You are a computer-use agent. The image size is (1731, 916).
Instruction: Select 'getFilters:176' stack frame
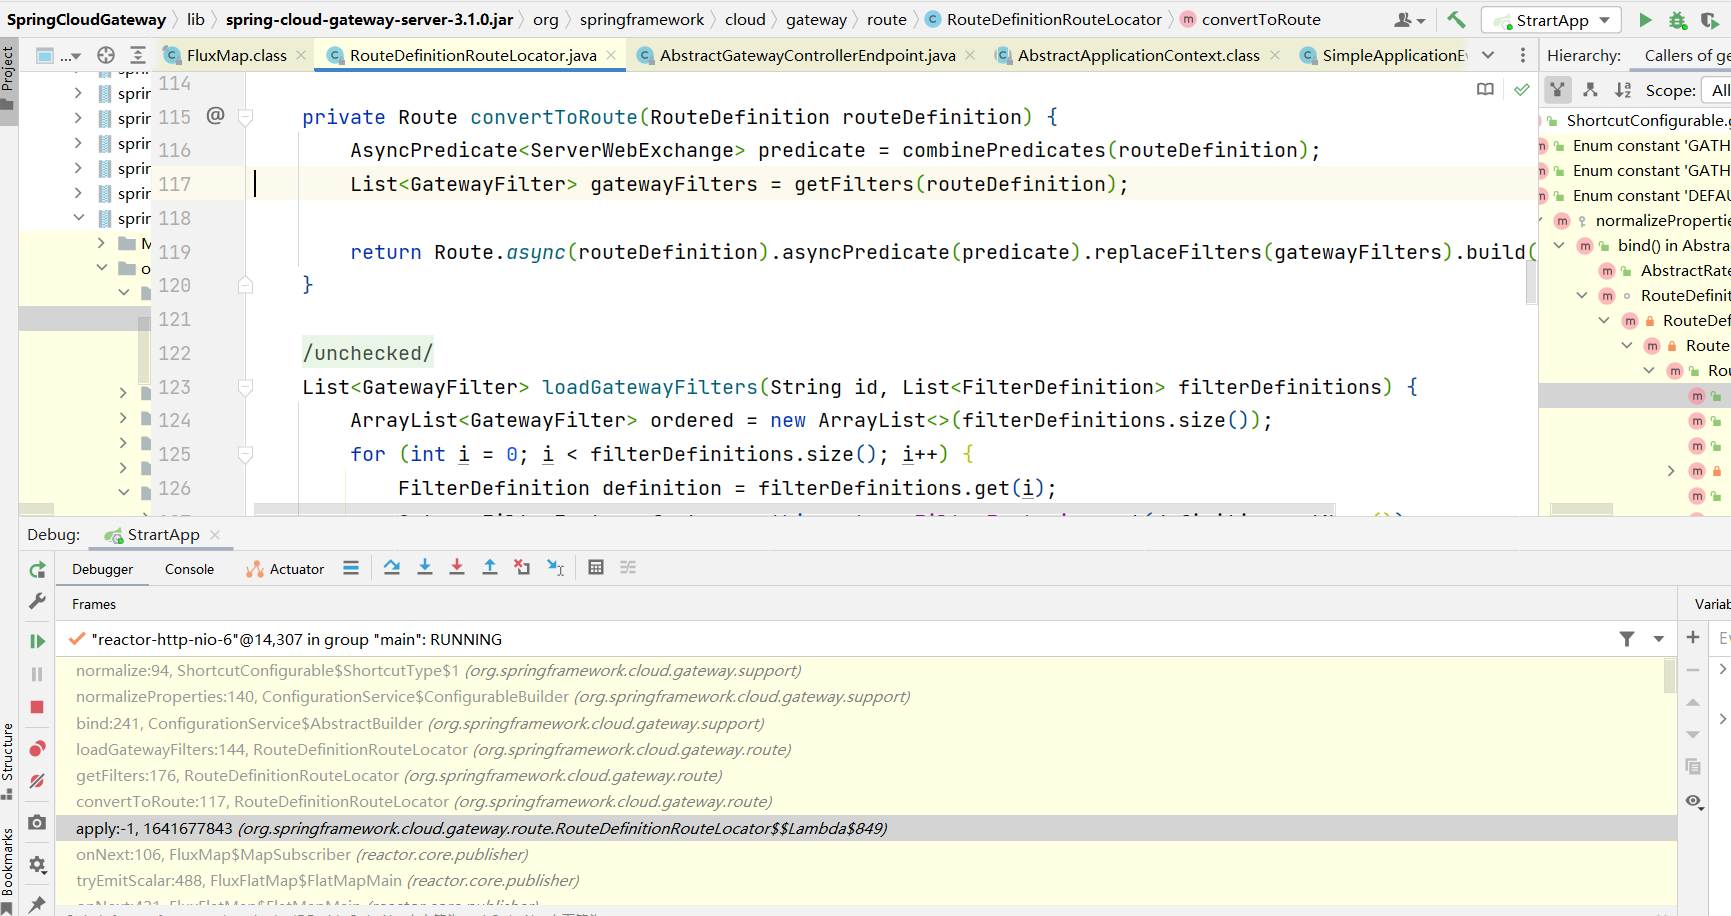pos(398,775)
